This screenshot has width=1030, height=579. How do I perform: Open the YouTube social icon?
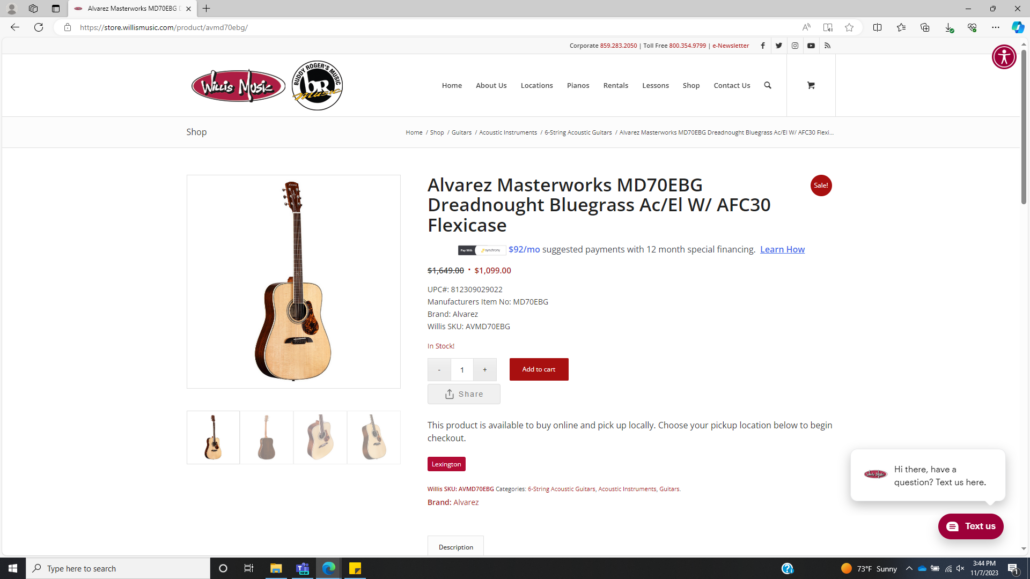(x=811, y=46)
